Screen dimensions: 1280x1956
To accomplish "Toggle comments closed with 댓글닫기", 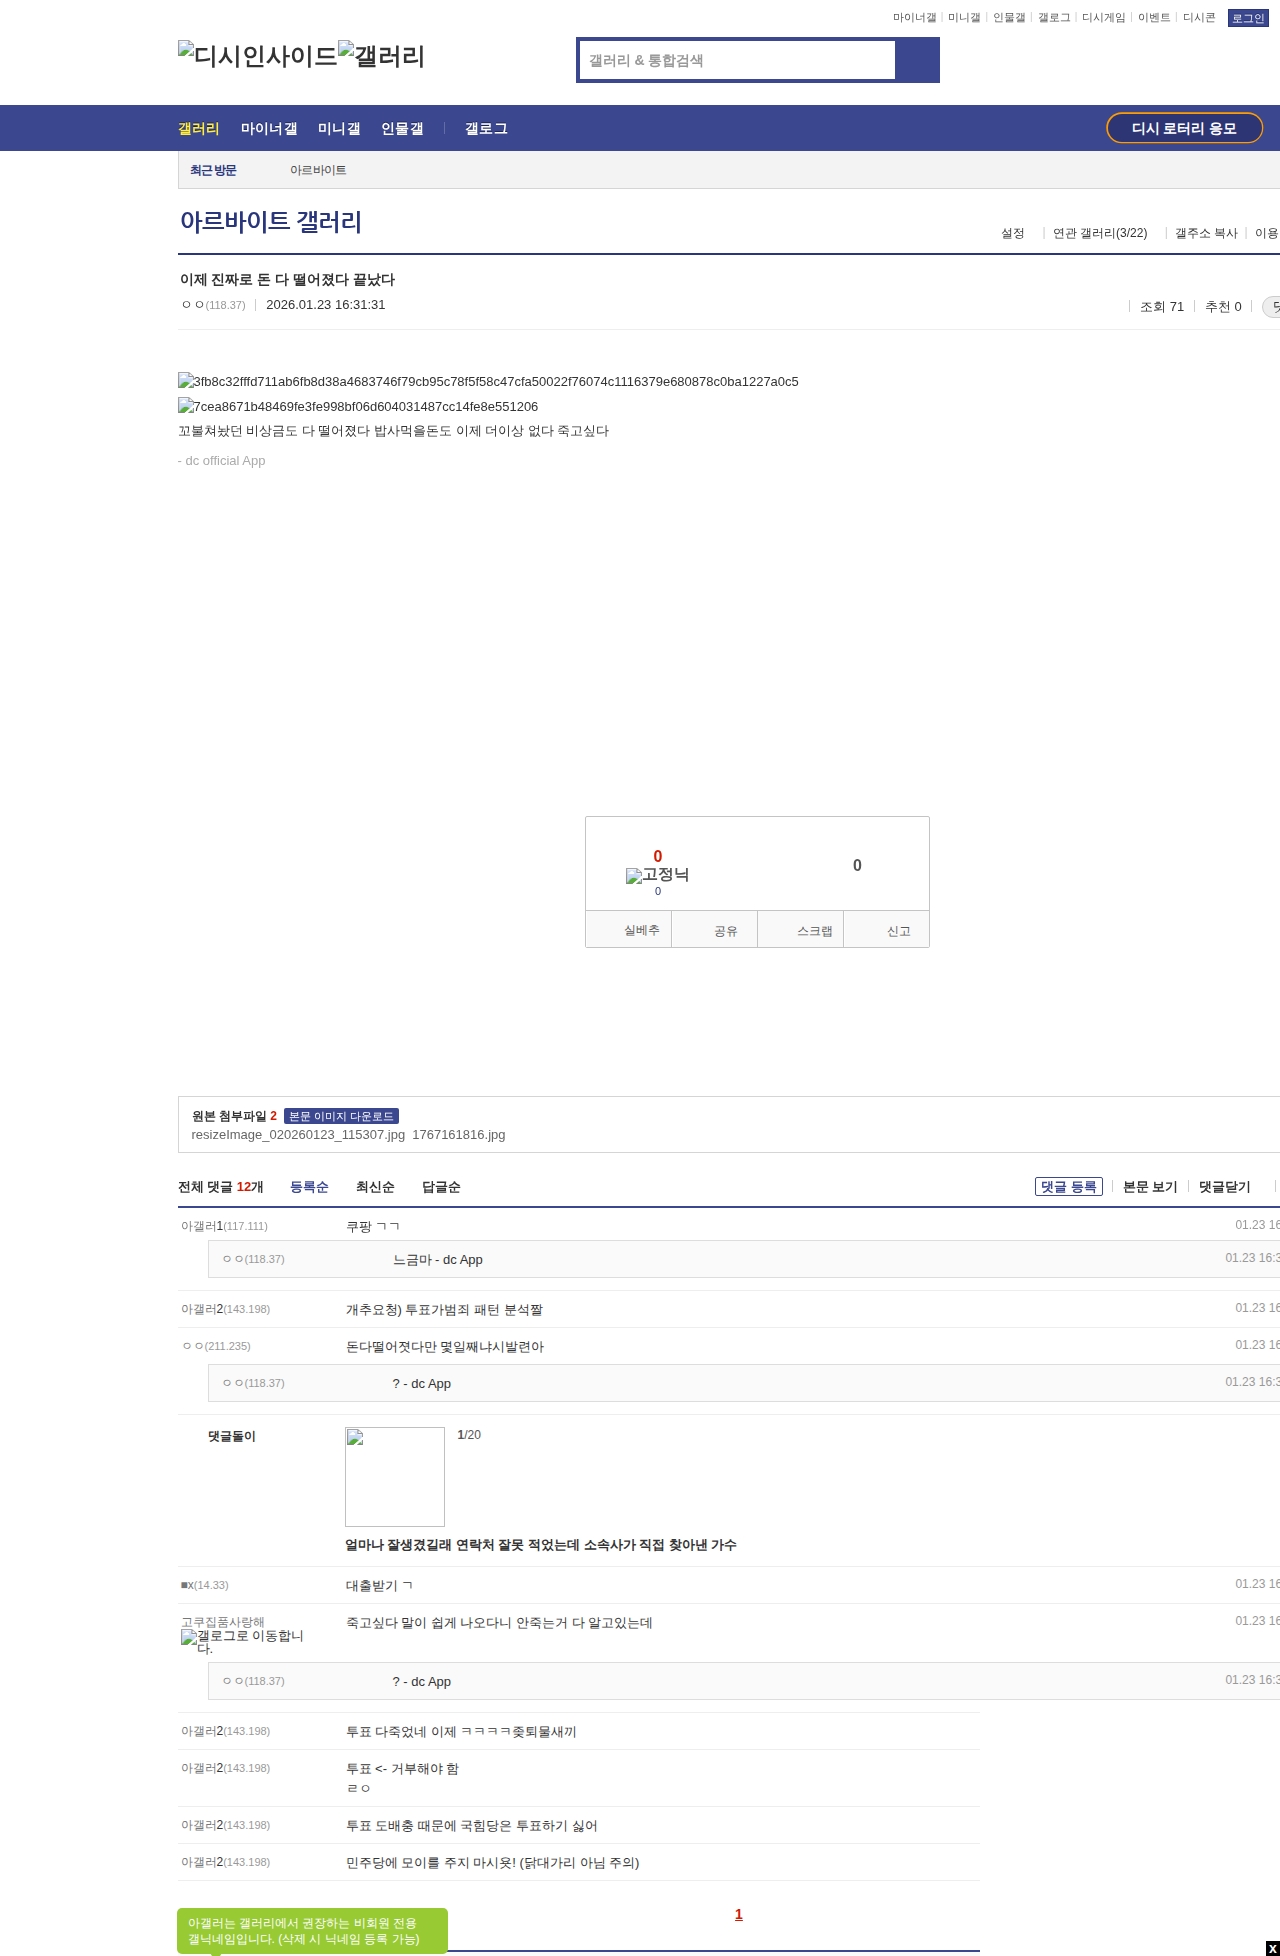I will pyautogui.click(x=1224, y=1187).
